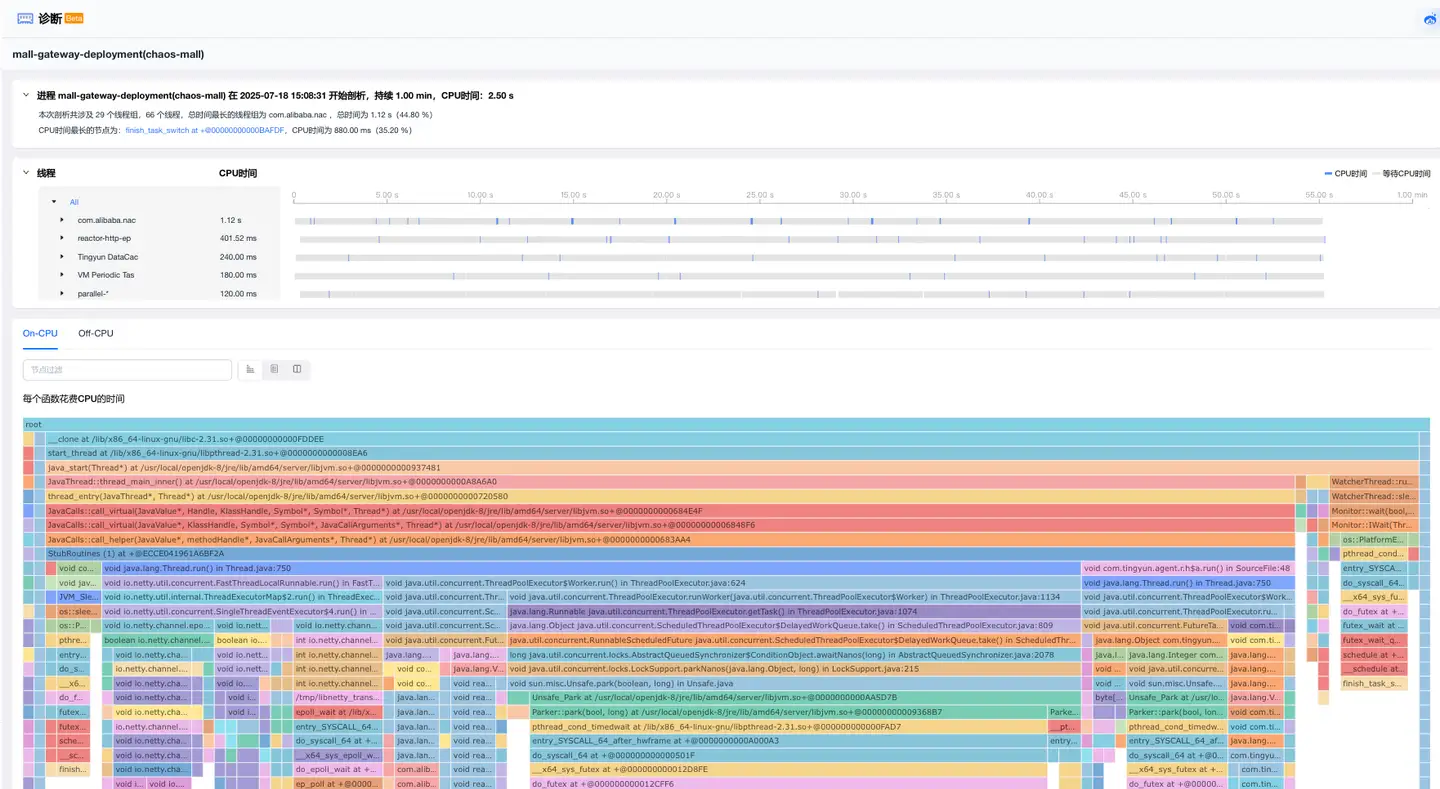
Task: Select the side-by-side split view icon
Action: (297, 370)
